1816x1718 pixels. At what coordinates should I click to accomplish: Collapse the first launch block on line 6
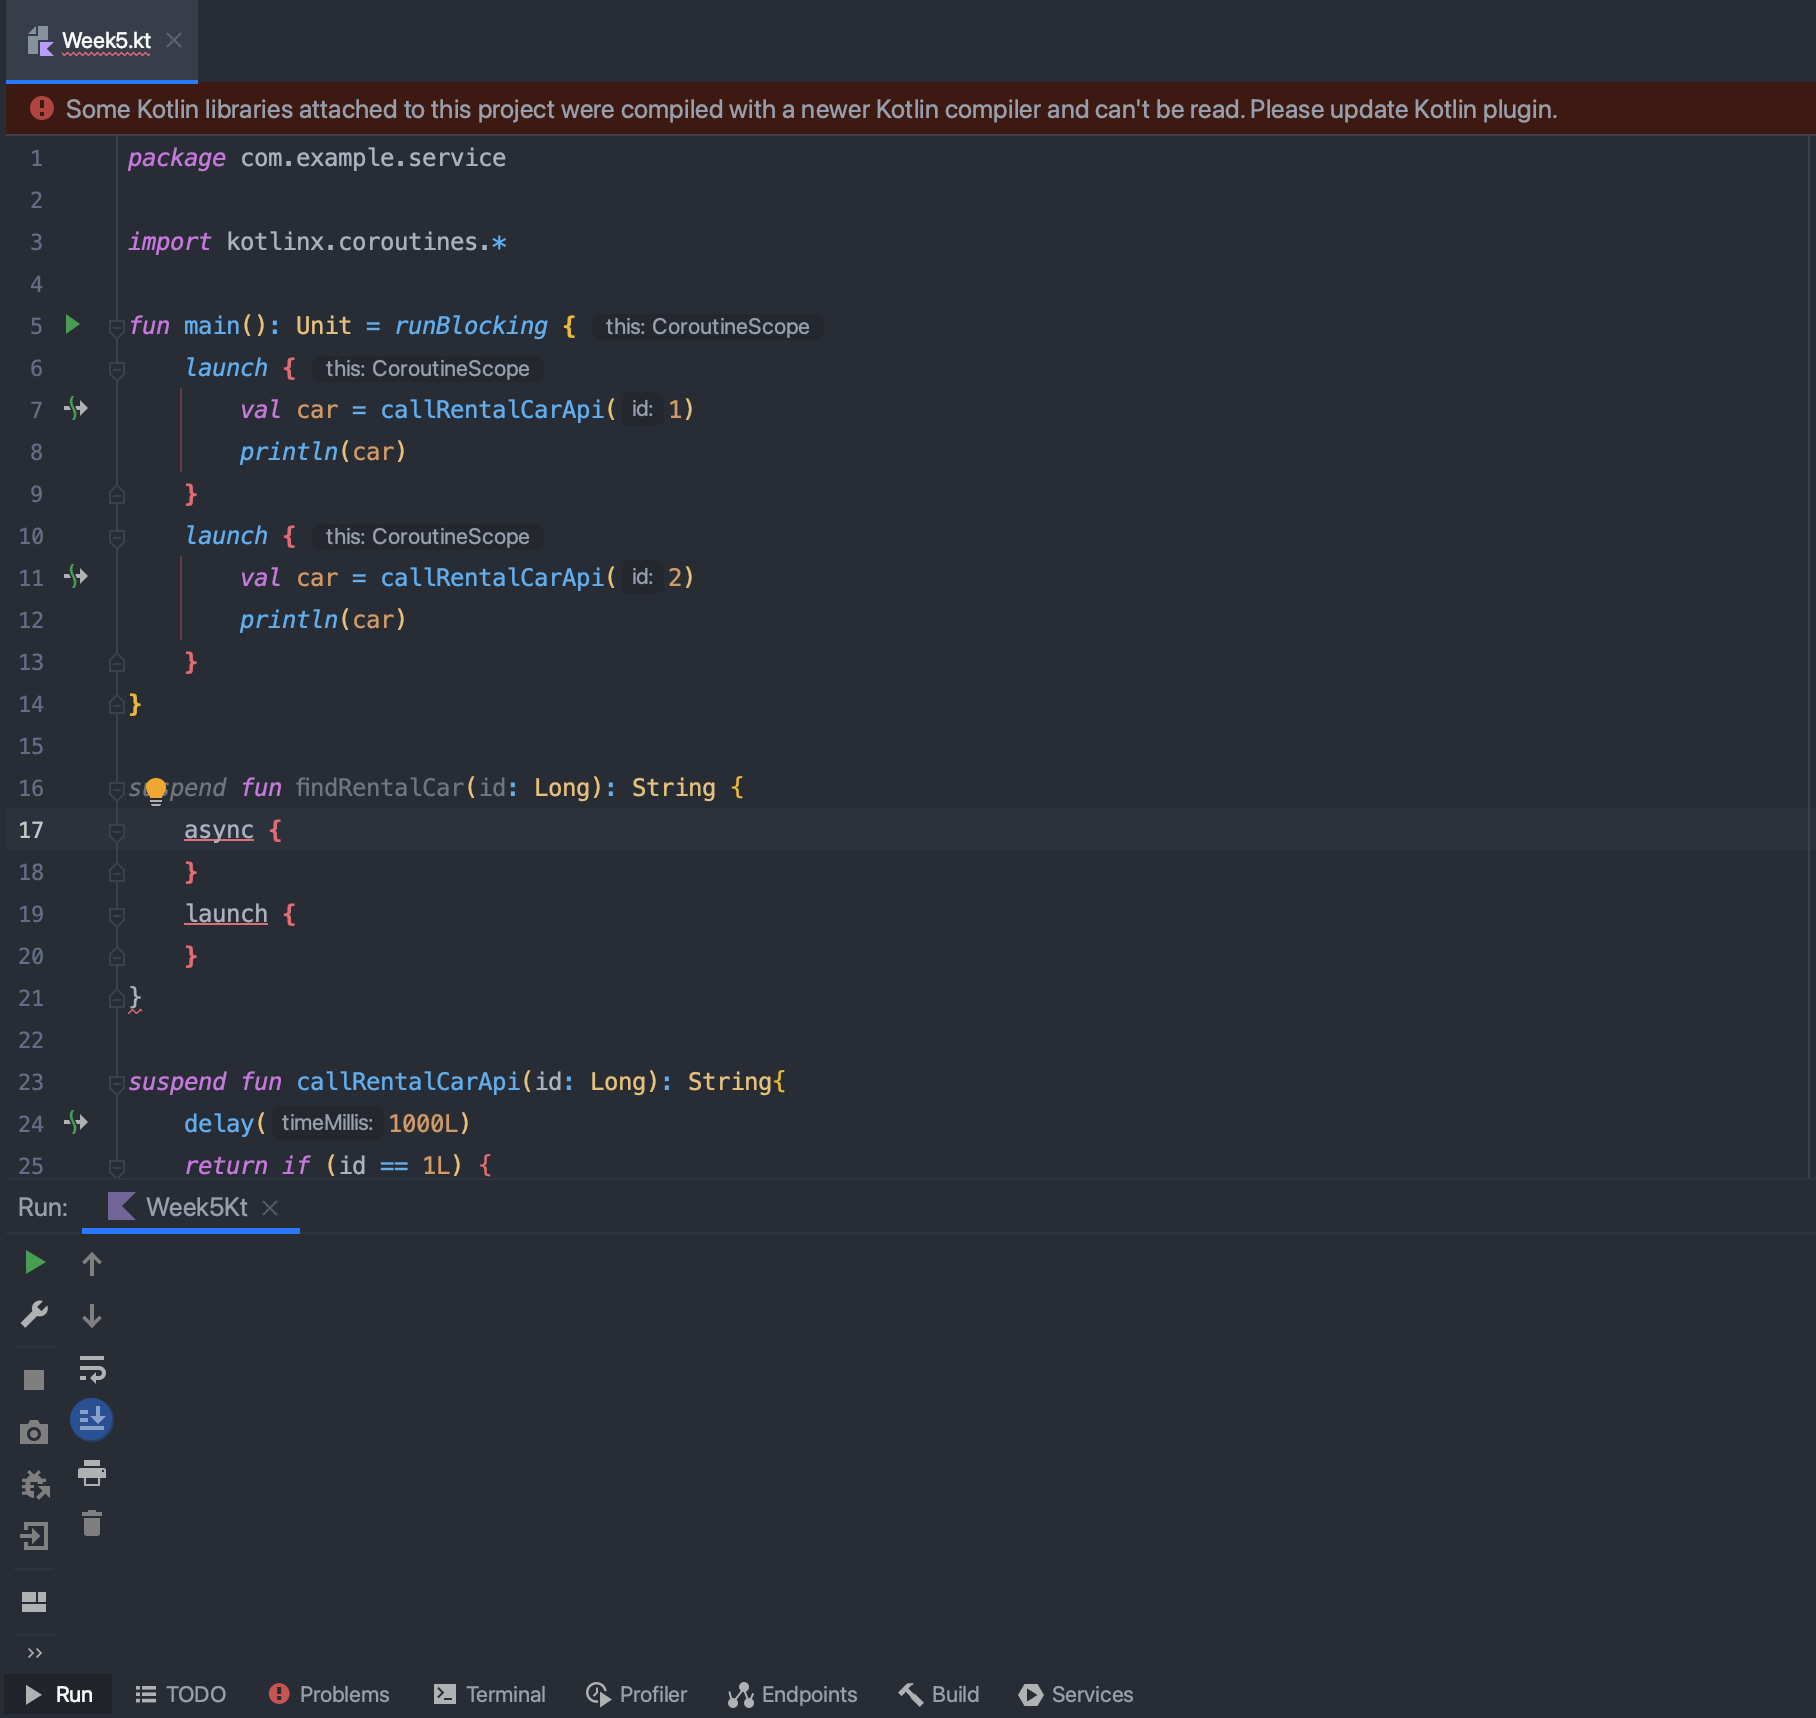116,370
